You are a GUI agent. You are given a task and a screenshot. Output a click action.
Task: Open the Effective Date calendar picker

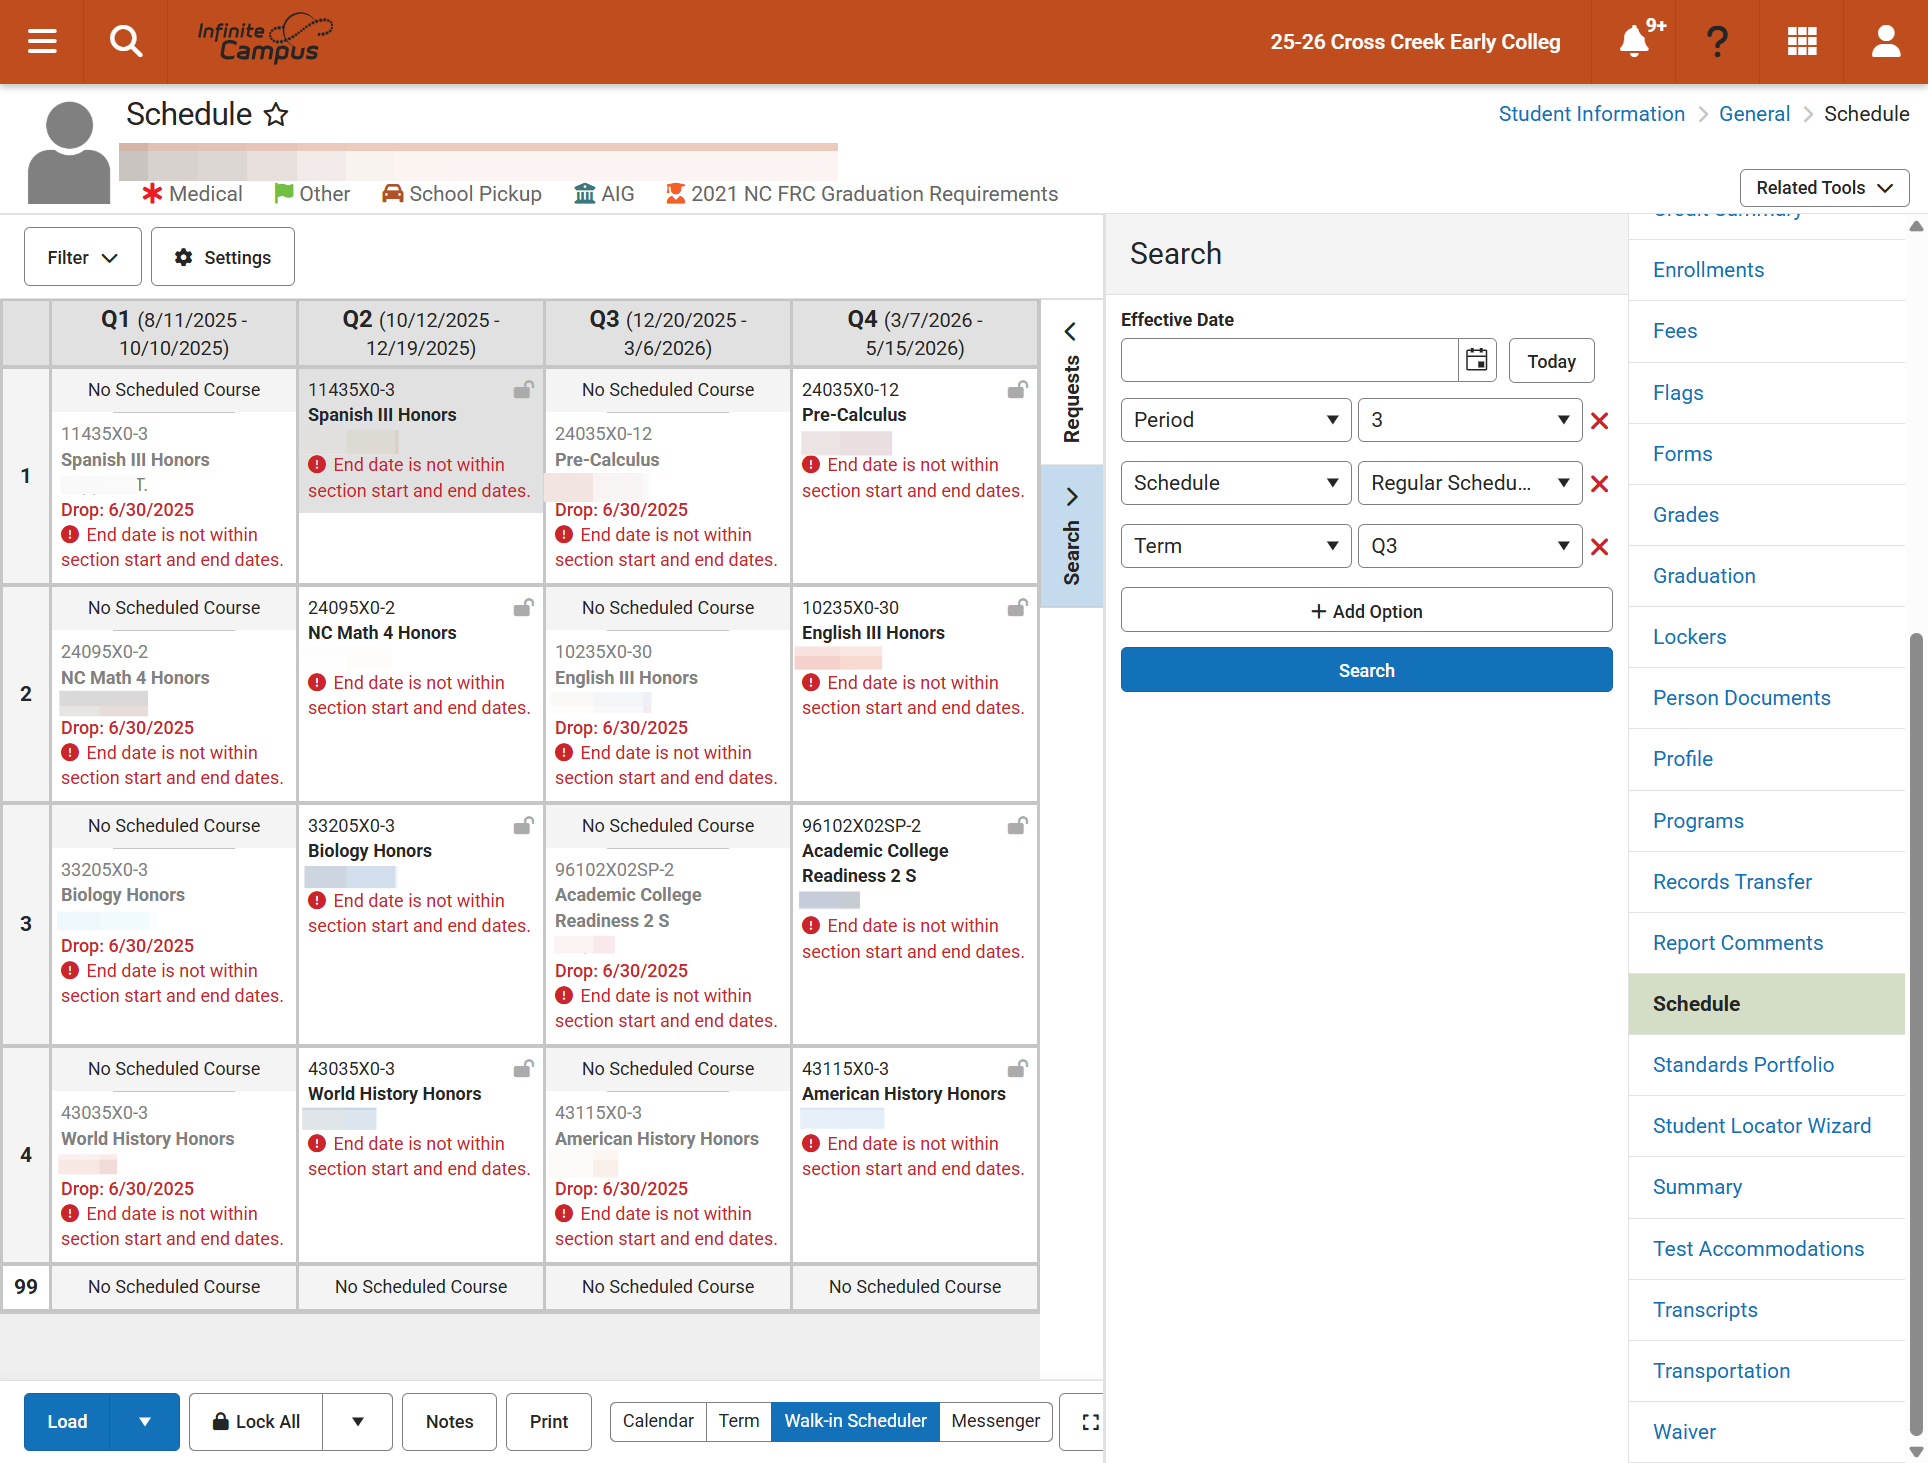point(1476,360)
